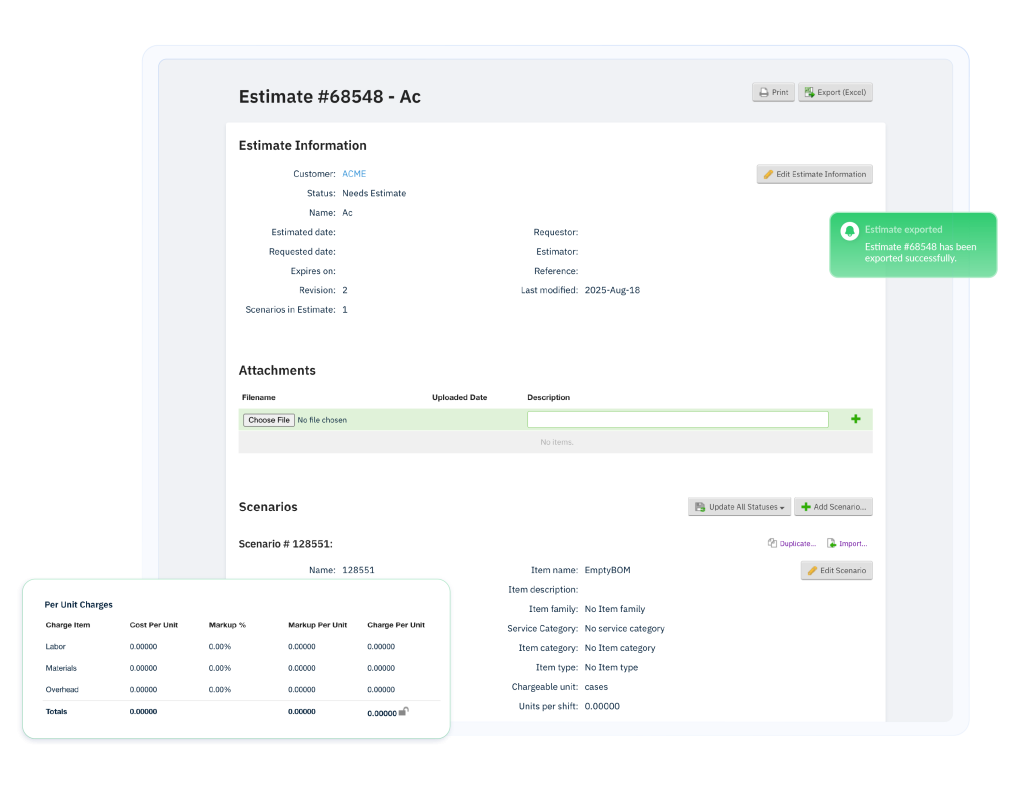This screenshot has width=1024, height=797.
Task: Open the ACME customer link
Action: click(354, 174)
